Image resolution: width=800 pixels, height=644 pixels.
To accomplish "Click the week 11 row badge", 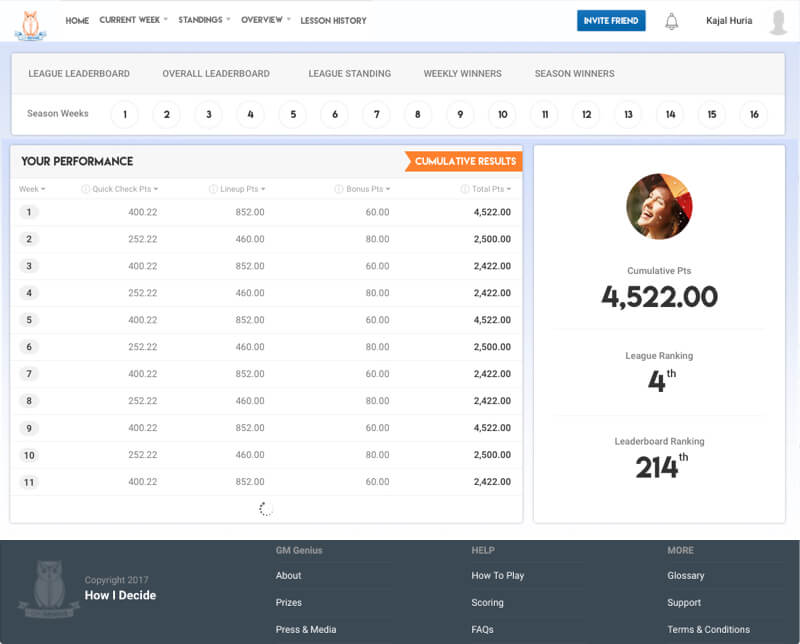I will point(29,482).
